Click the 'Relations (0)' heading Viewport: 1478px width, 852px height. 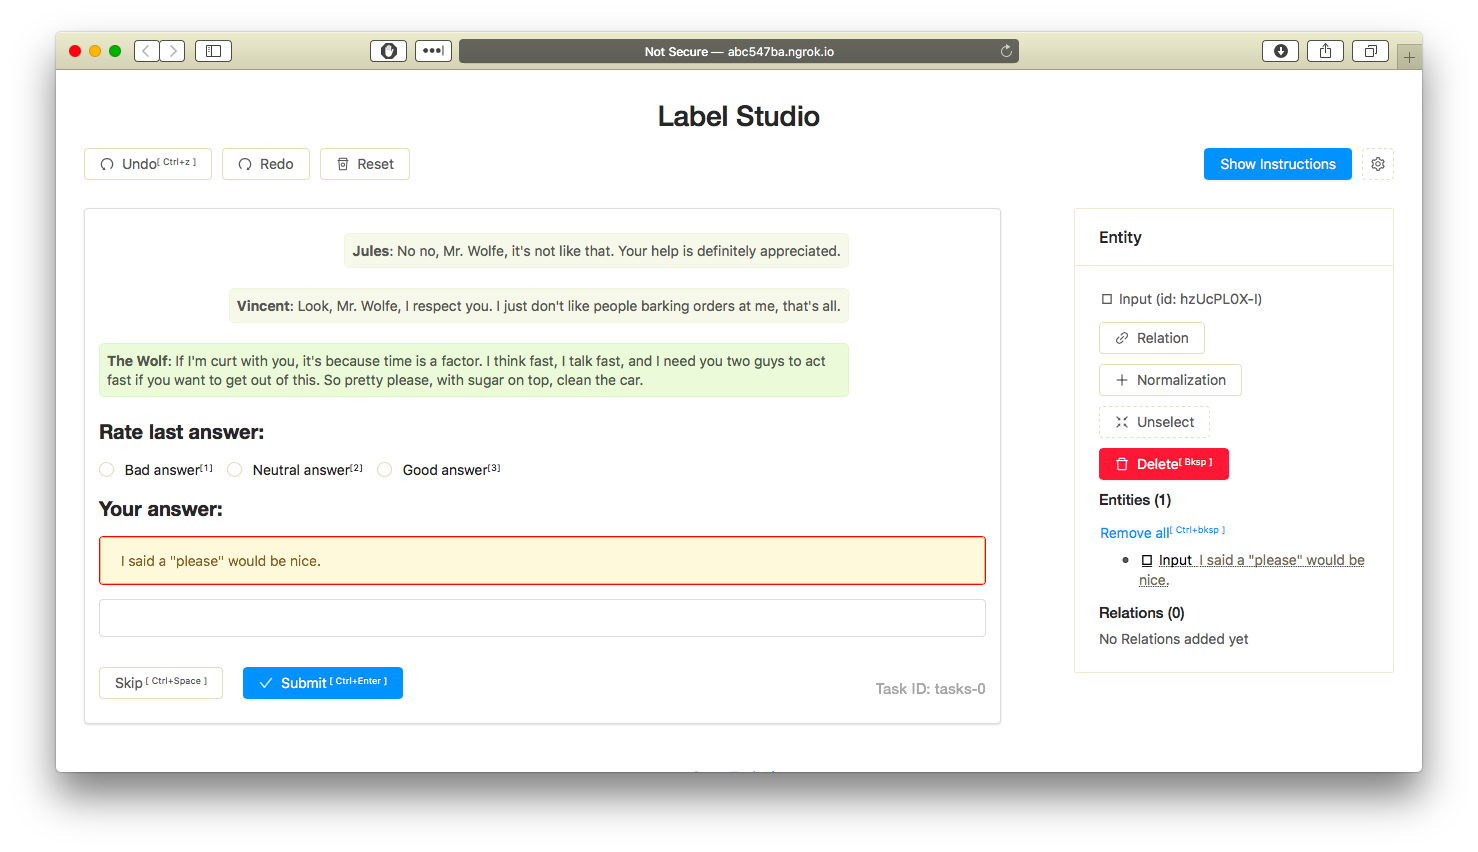click(1142, 613)
